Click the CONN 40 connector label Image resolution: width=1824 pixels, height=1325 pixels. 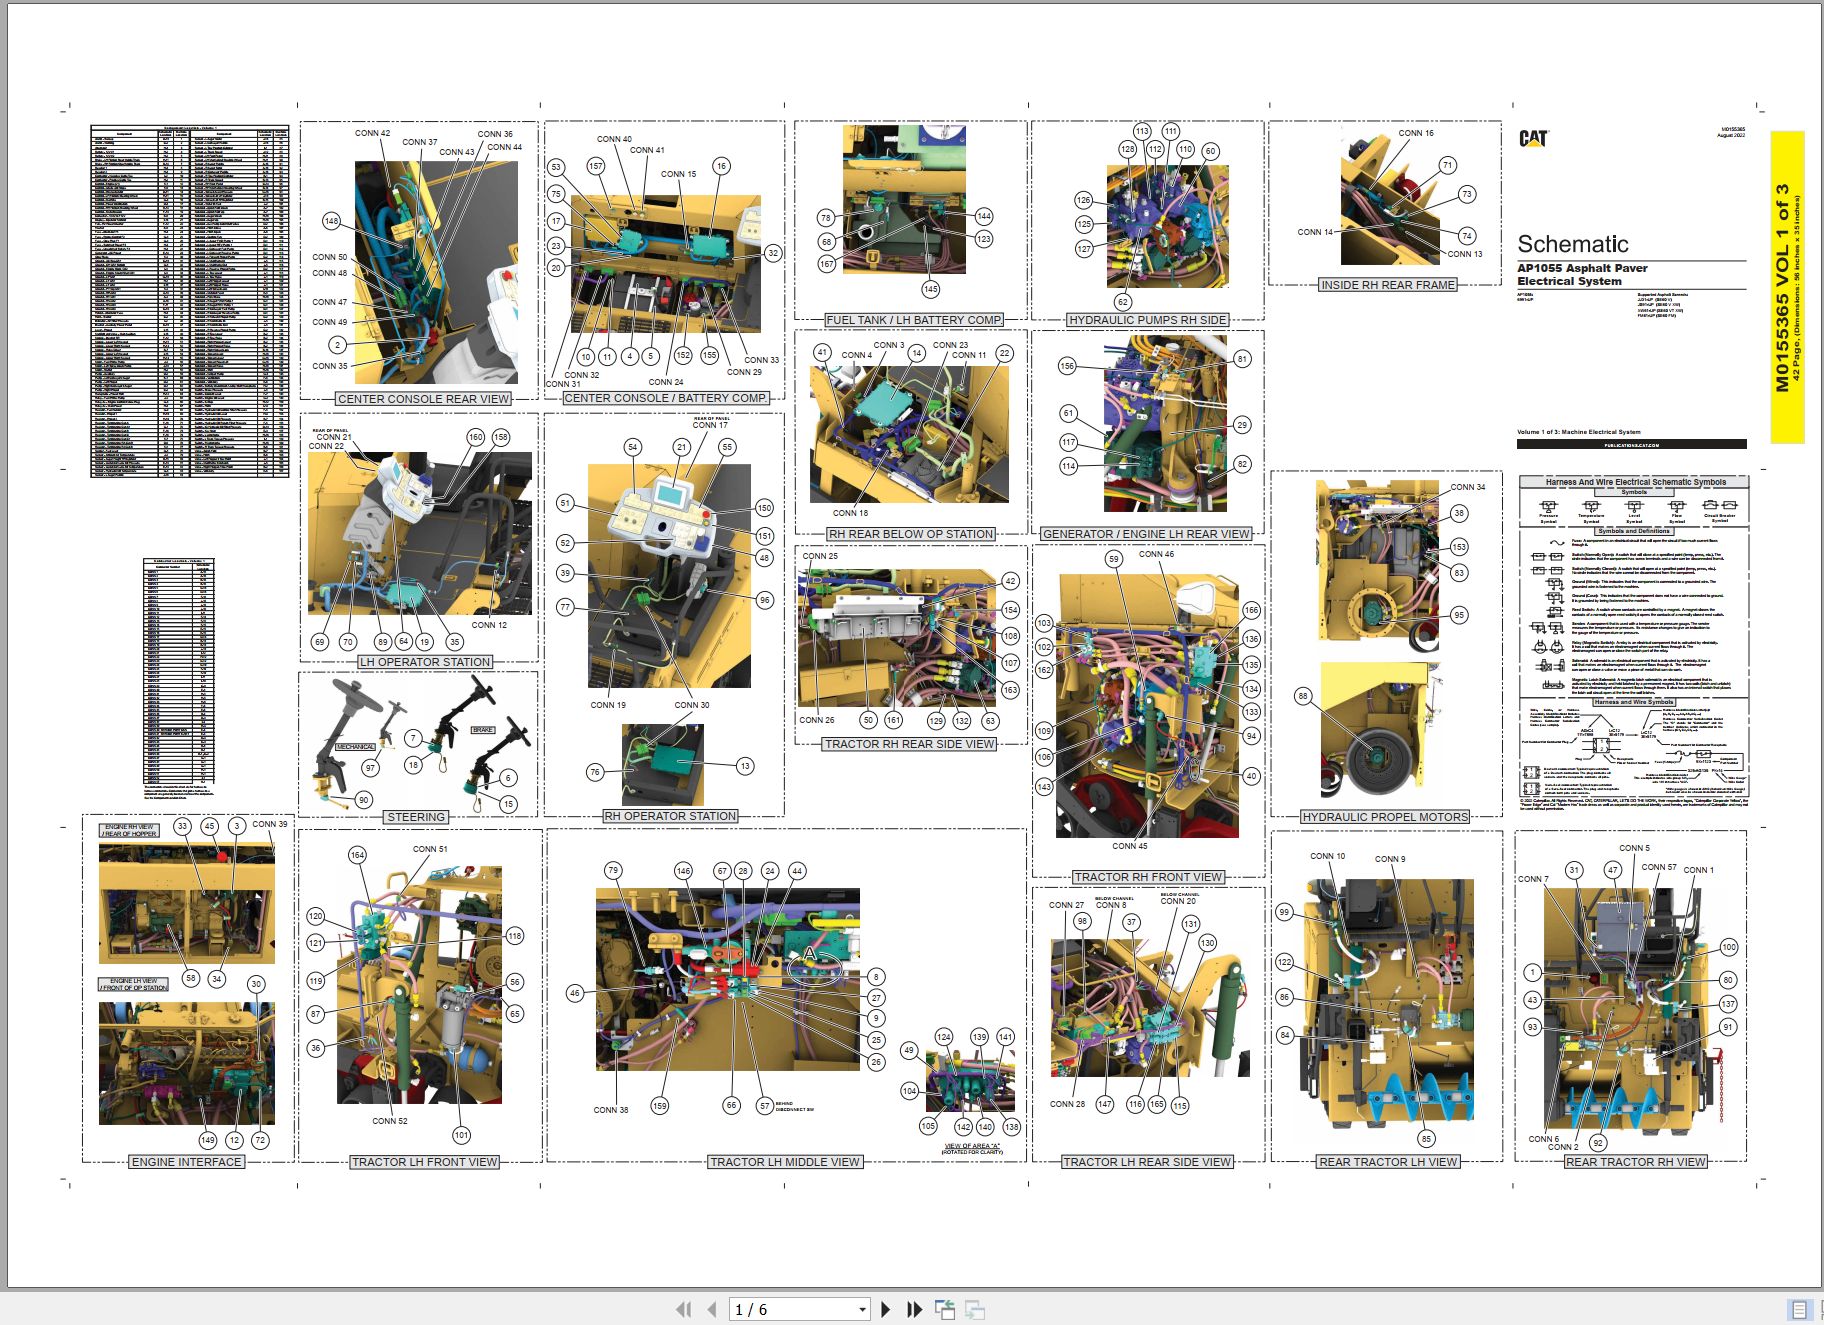(x=614, y=139)
